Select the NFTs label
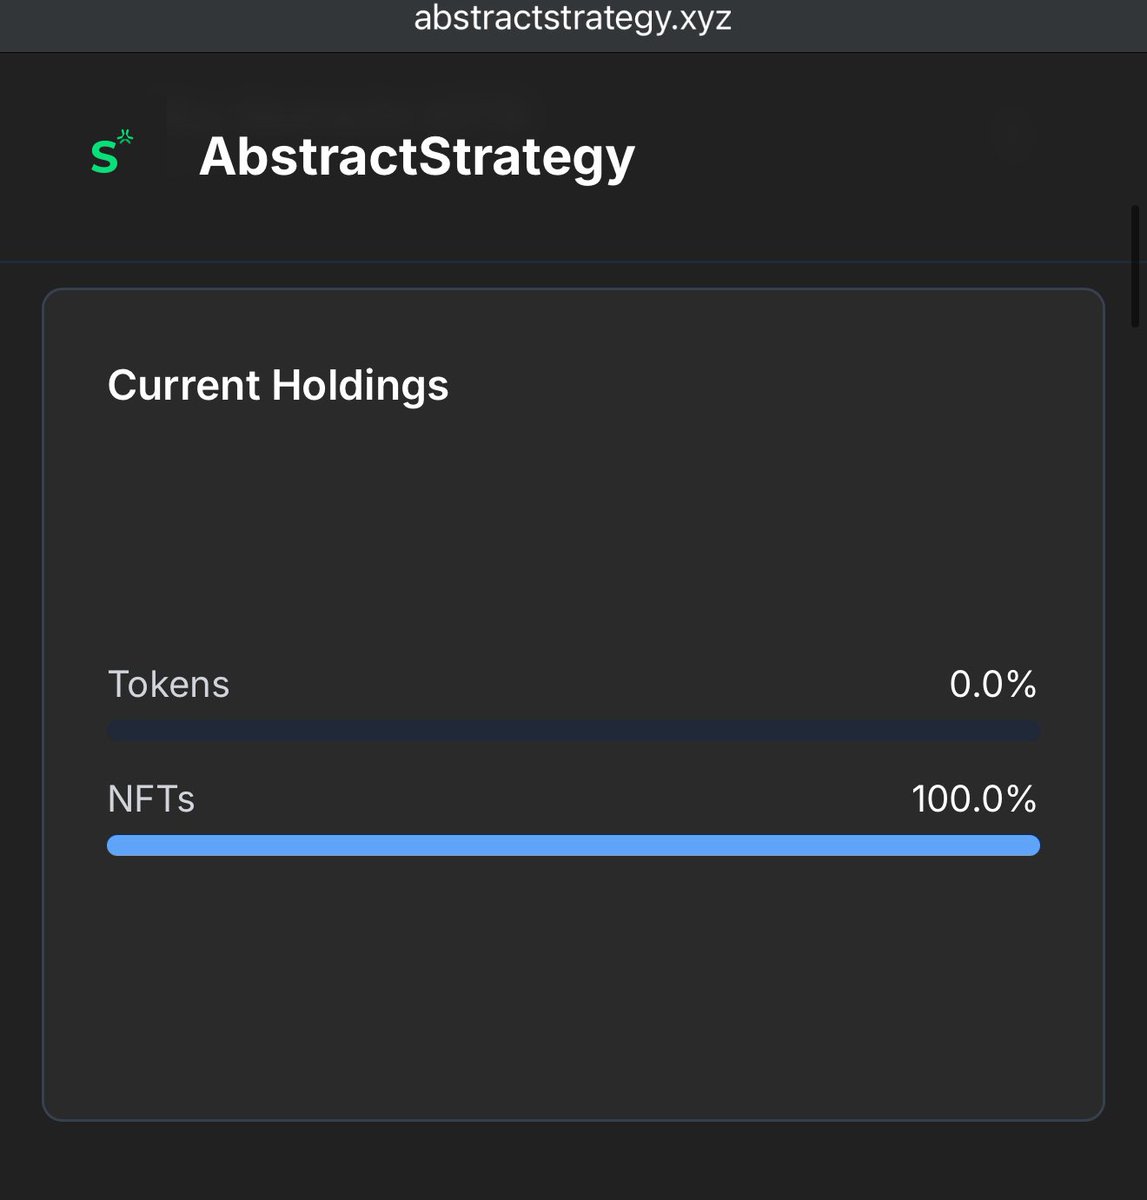Image resolution: width=1147 pixels, height=1200 pixels. (x=151, y=800)
